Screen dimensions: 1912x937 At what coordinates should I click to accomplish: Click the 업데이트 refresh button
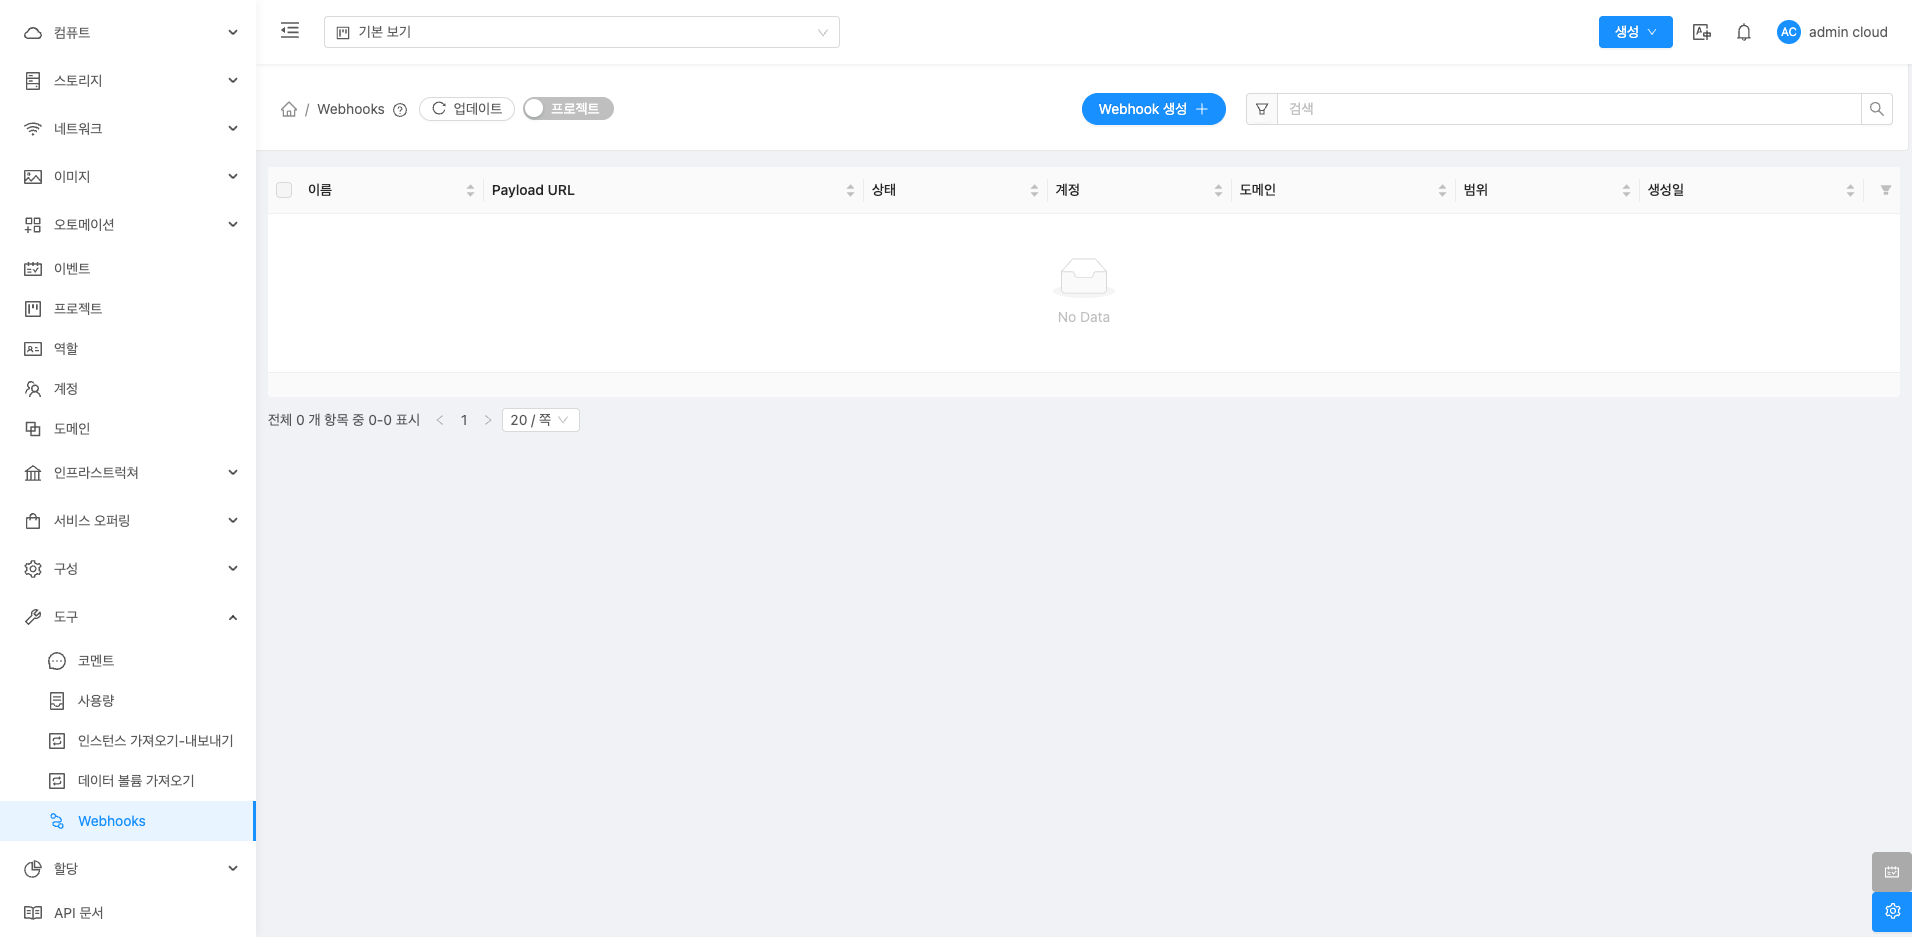tap(467, 109)
